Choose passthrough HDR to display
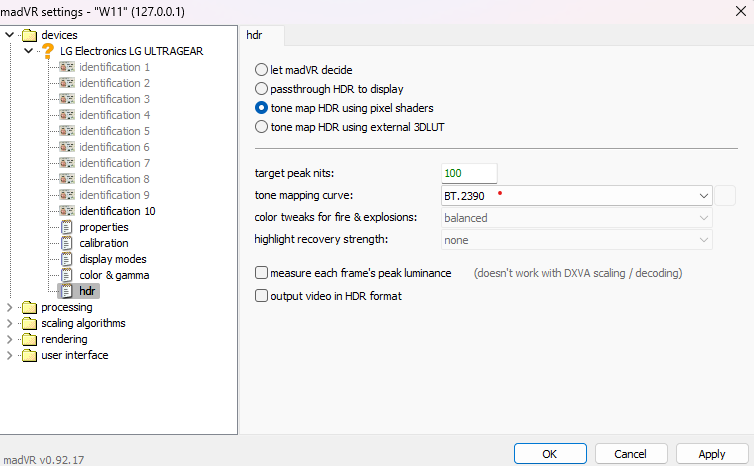 [x=262, y=89]
